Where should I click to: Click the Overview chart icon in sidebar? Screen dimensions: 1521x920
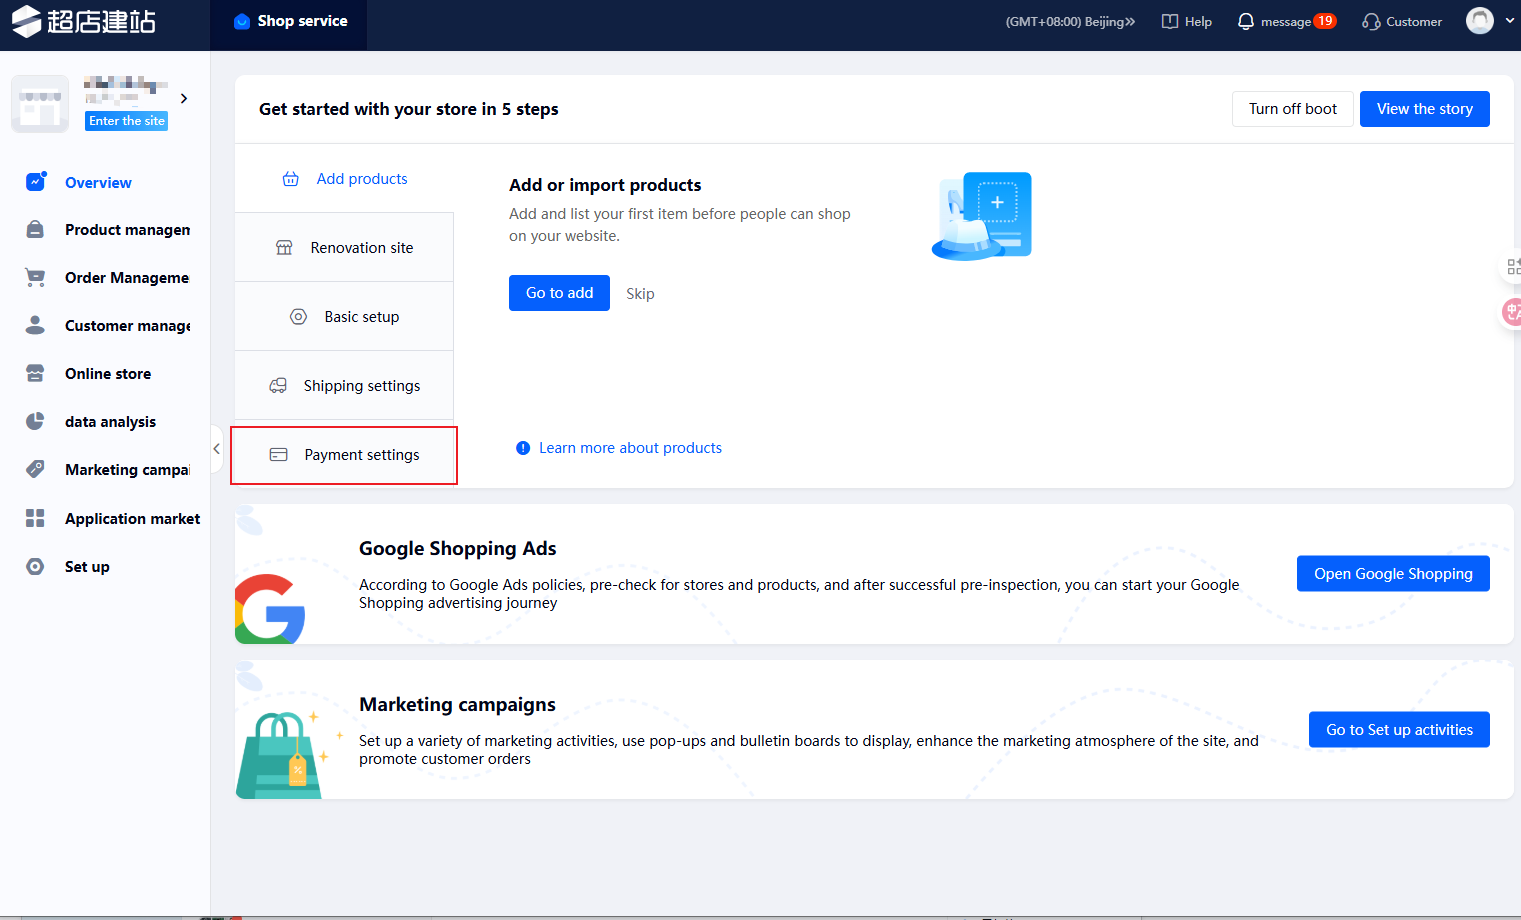(35, 182)
